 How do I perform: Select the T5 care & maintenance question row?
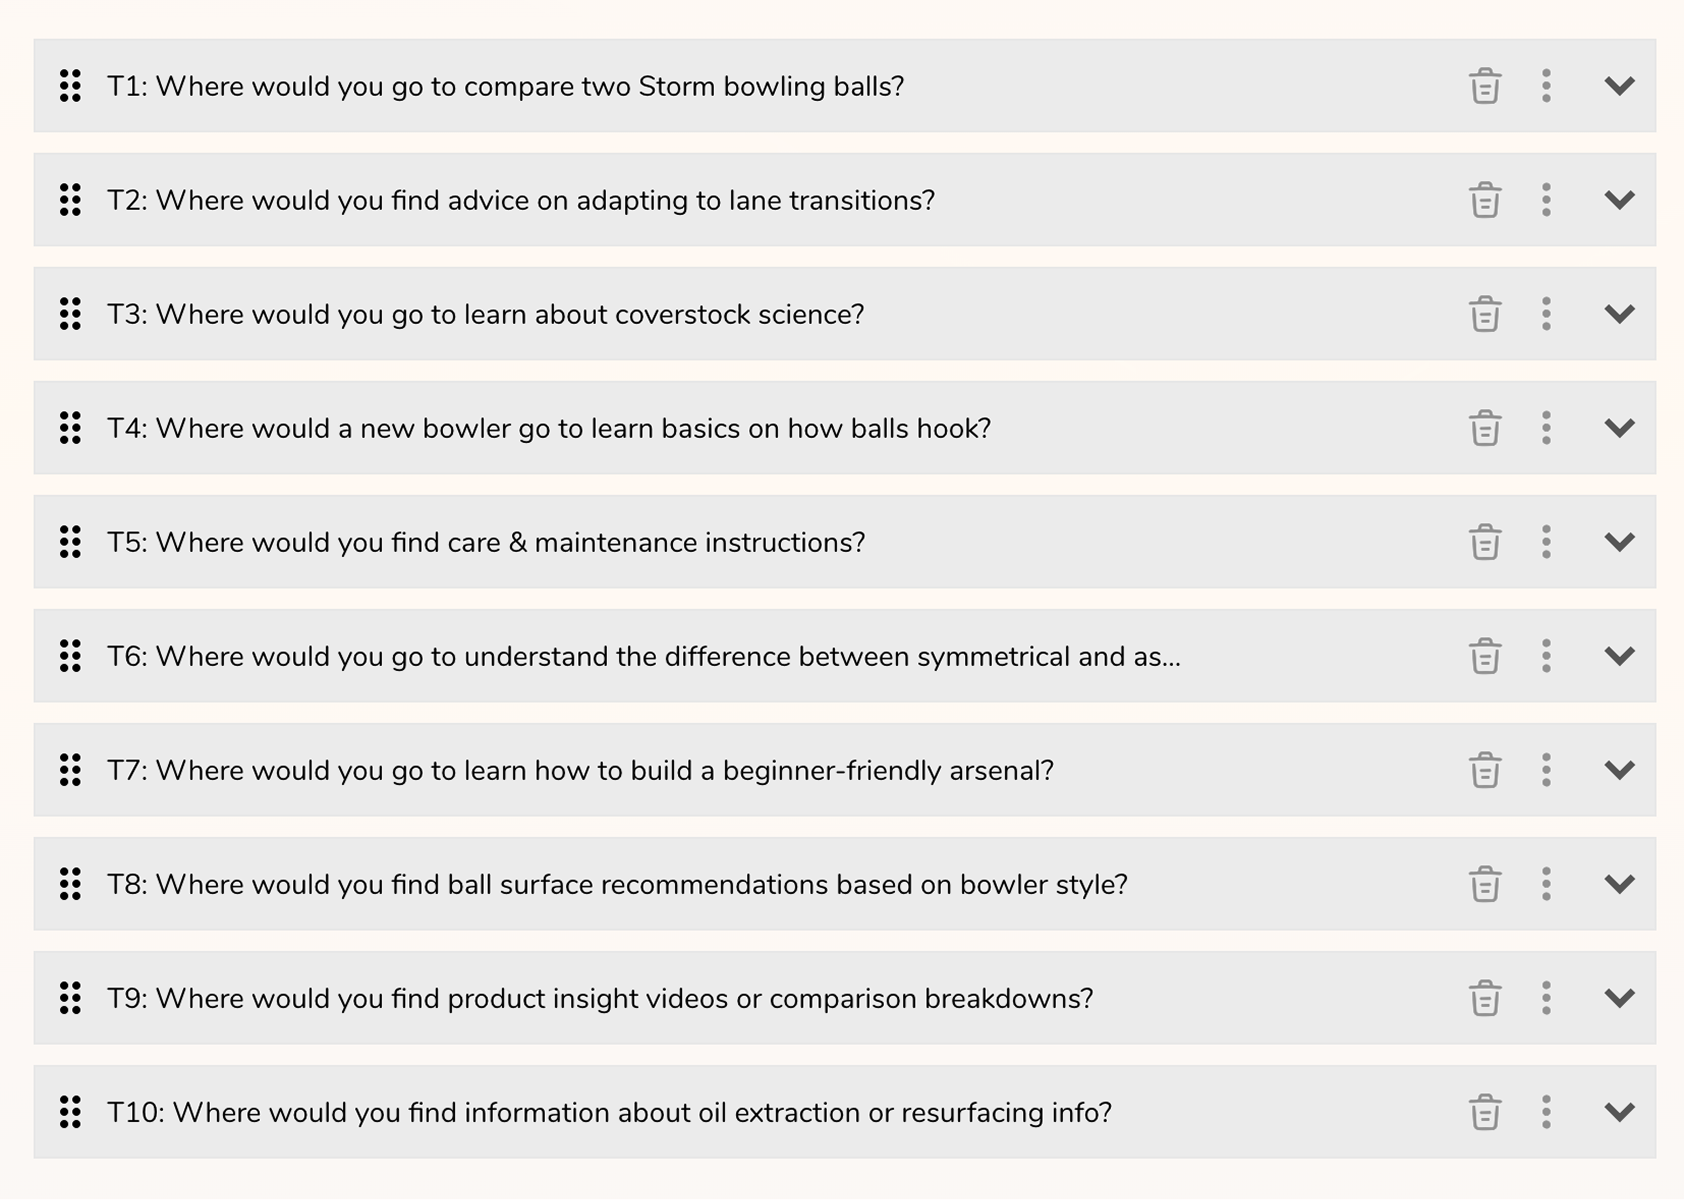[845, 542]
